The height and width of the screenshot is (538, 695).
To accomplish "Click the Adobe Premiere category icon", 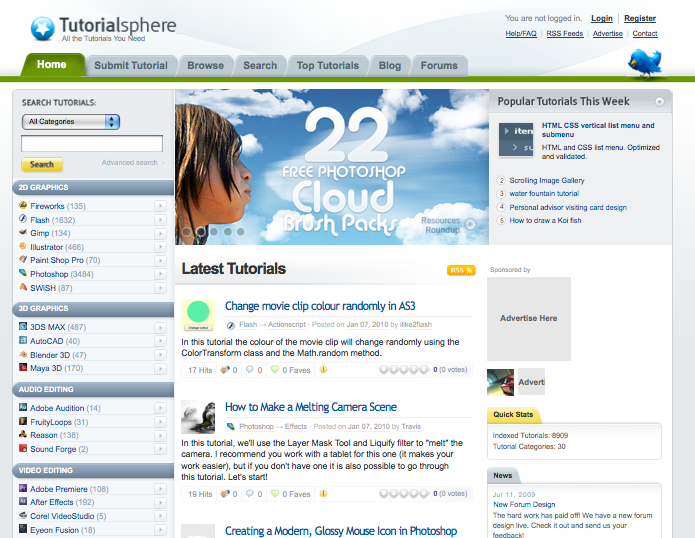I will [x=23, y=488].
